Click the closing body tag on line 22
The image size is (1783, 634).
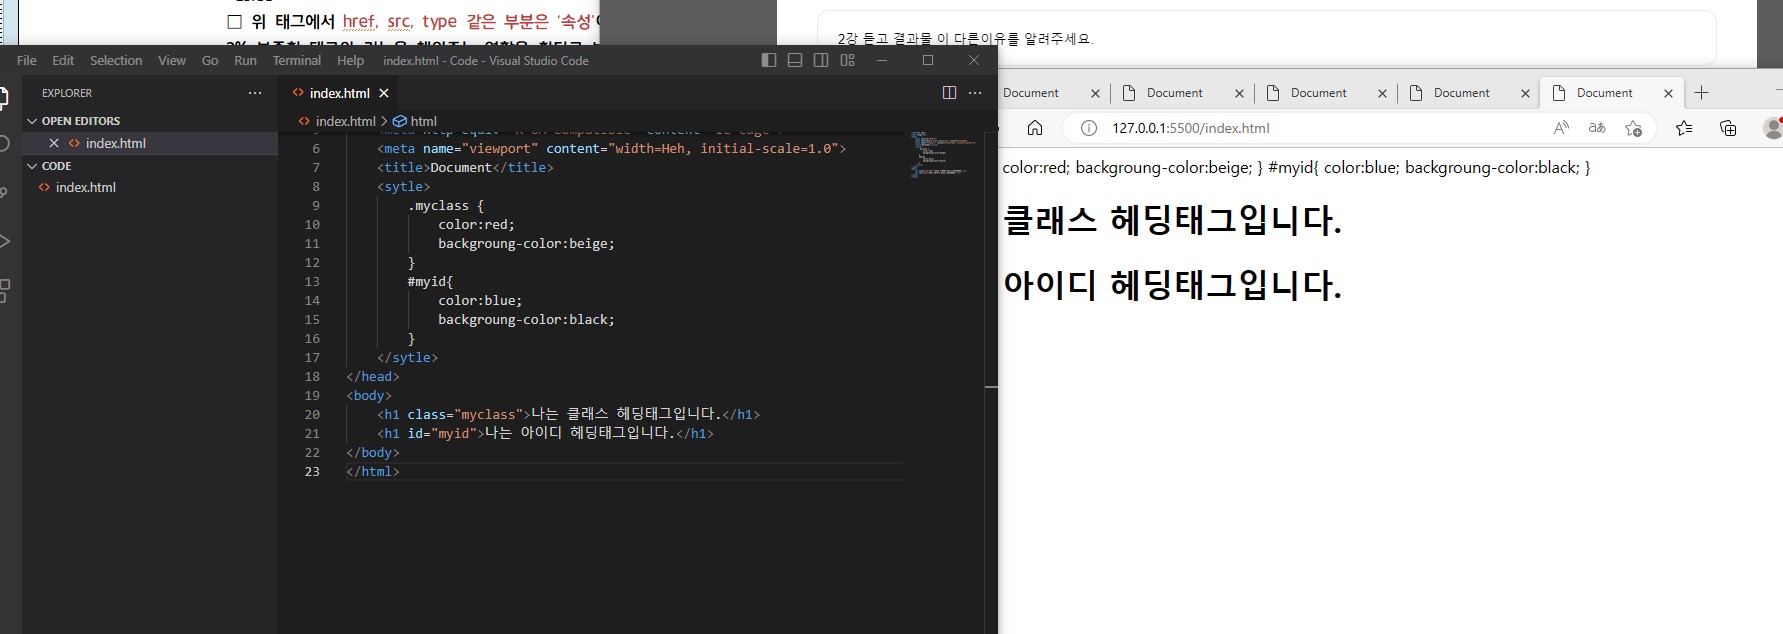pos(373,452)
